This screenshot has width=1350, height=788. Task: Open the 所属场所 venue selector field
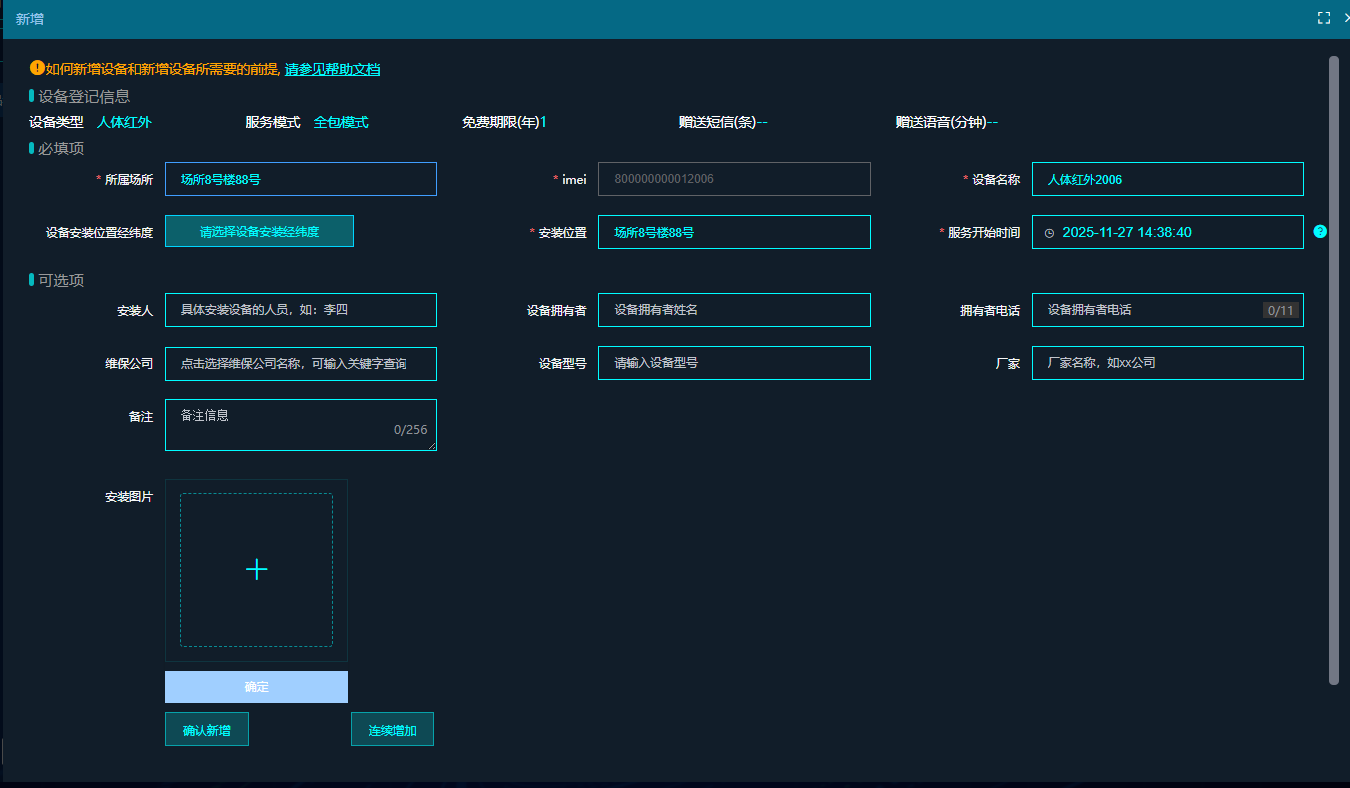point(301,178)
